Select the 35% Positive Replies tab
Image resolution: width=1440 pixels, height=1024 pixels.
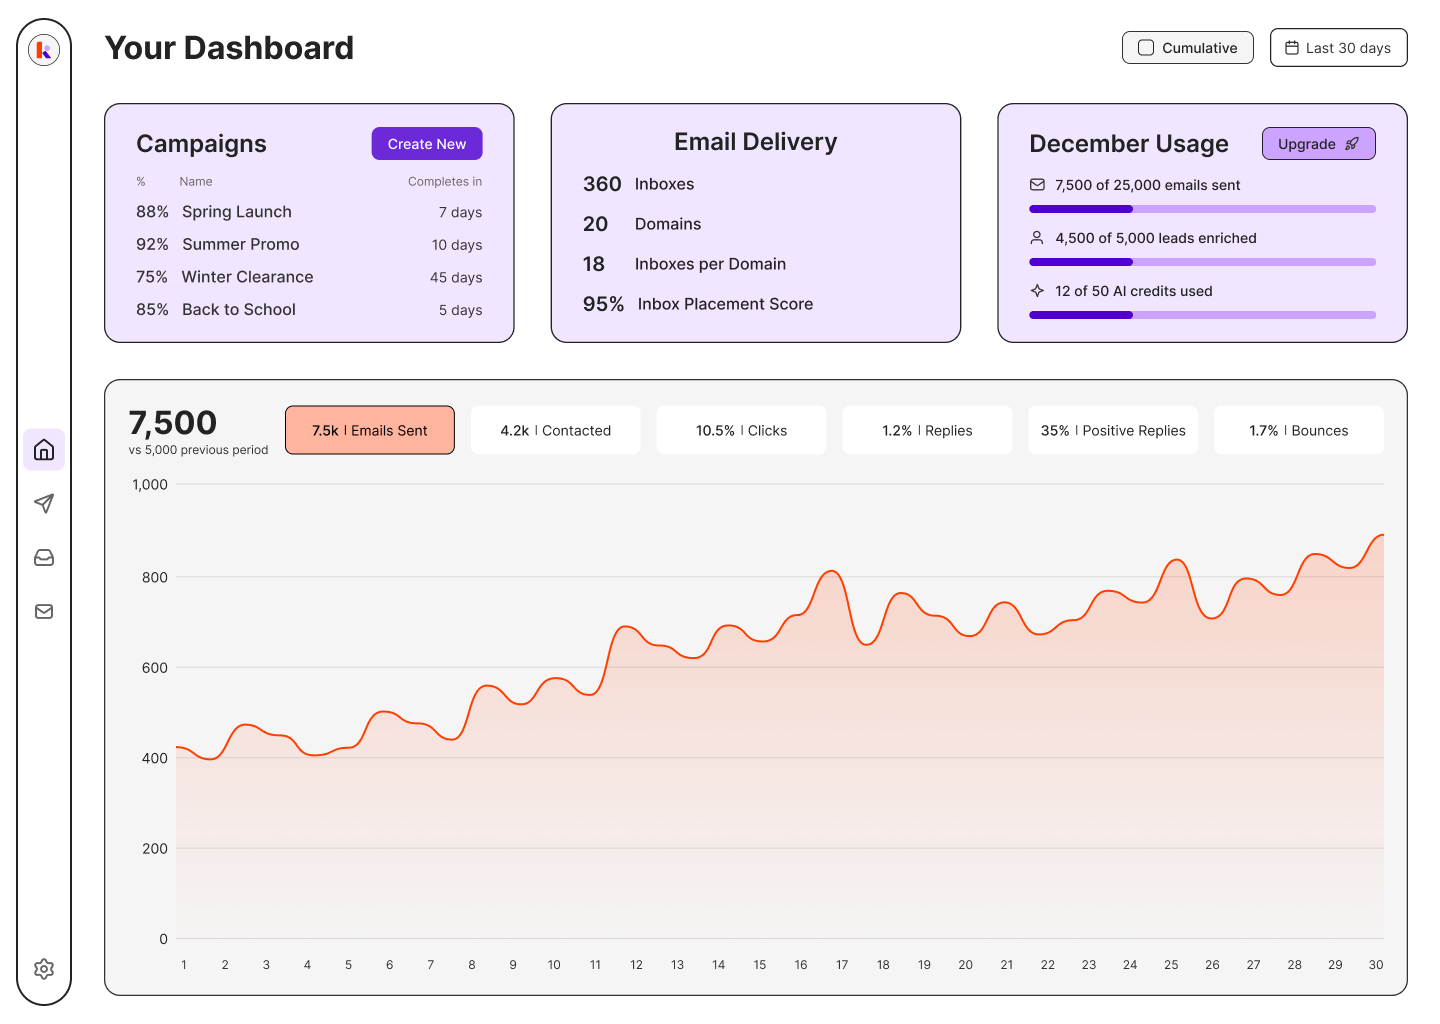[1113, 430]
